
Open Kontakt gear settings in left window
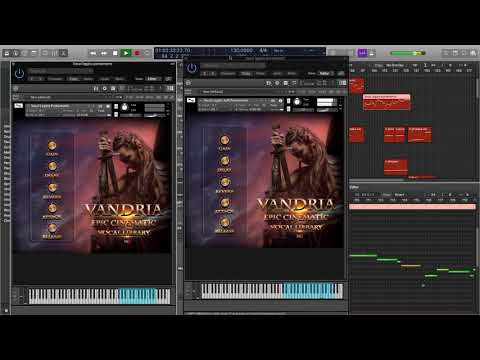[x=105, y=89]
